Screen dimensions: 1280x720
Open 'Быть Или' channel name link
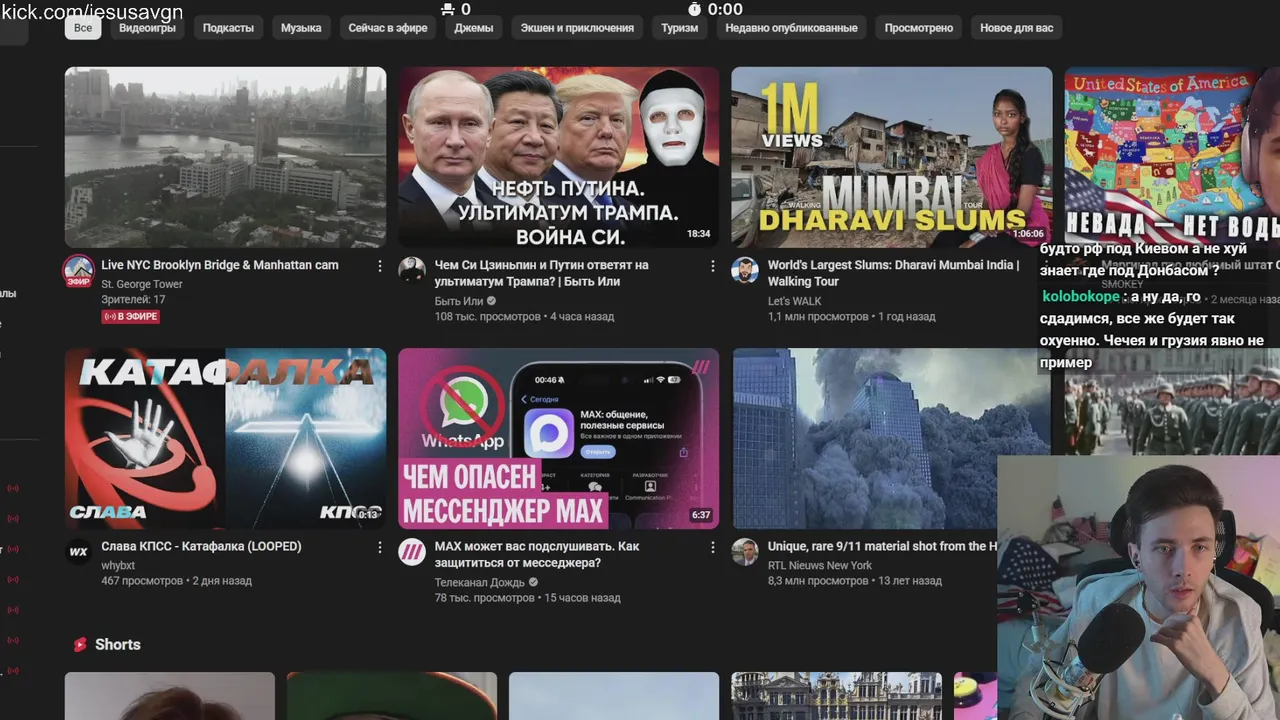coord(459,301)
